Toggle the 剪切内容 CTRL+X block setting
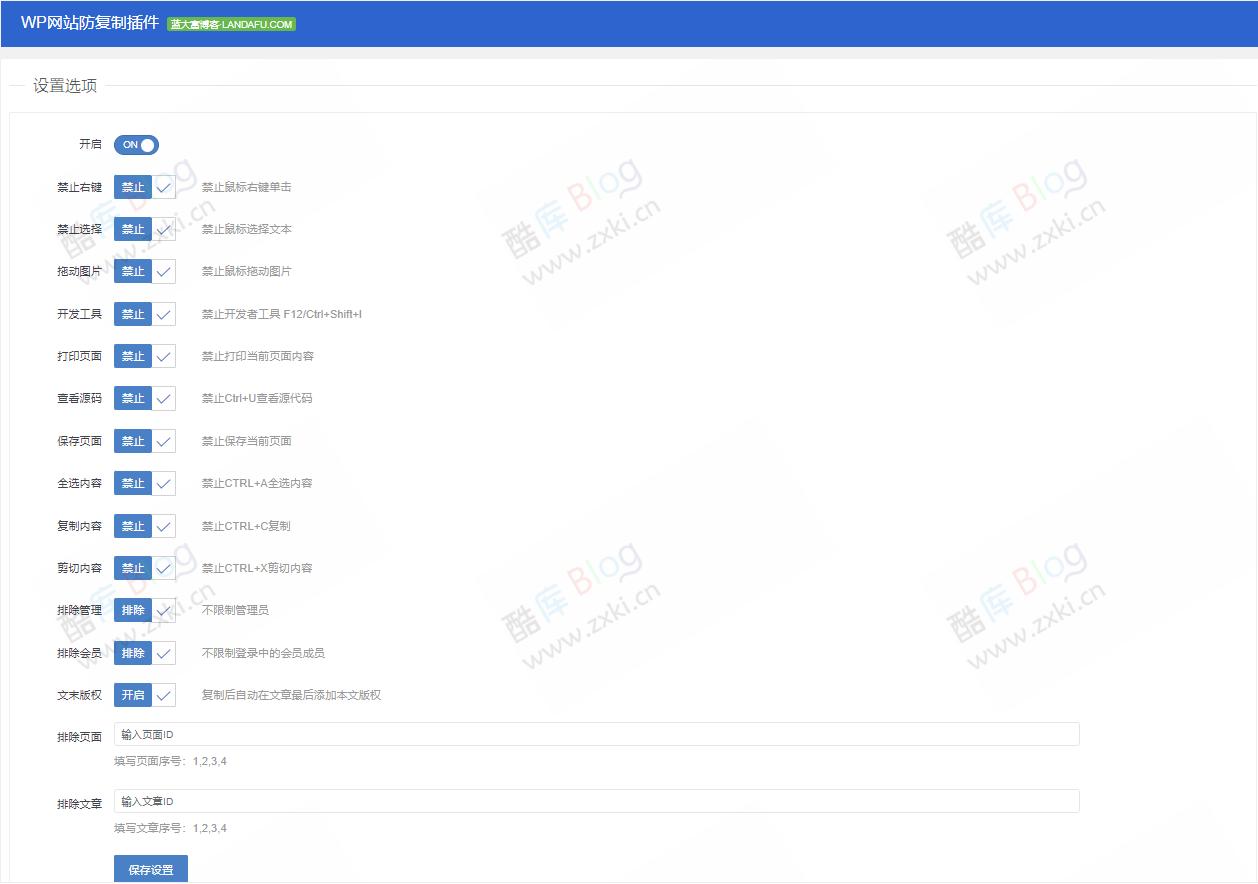This screenshot has height=884, width=1258. pyautogui.click(x=144, y=567)
